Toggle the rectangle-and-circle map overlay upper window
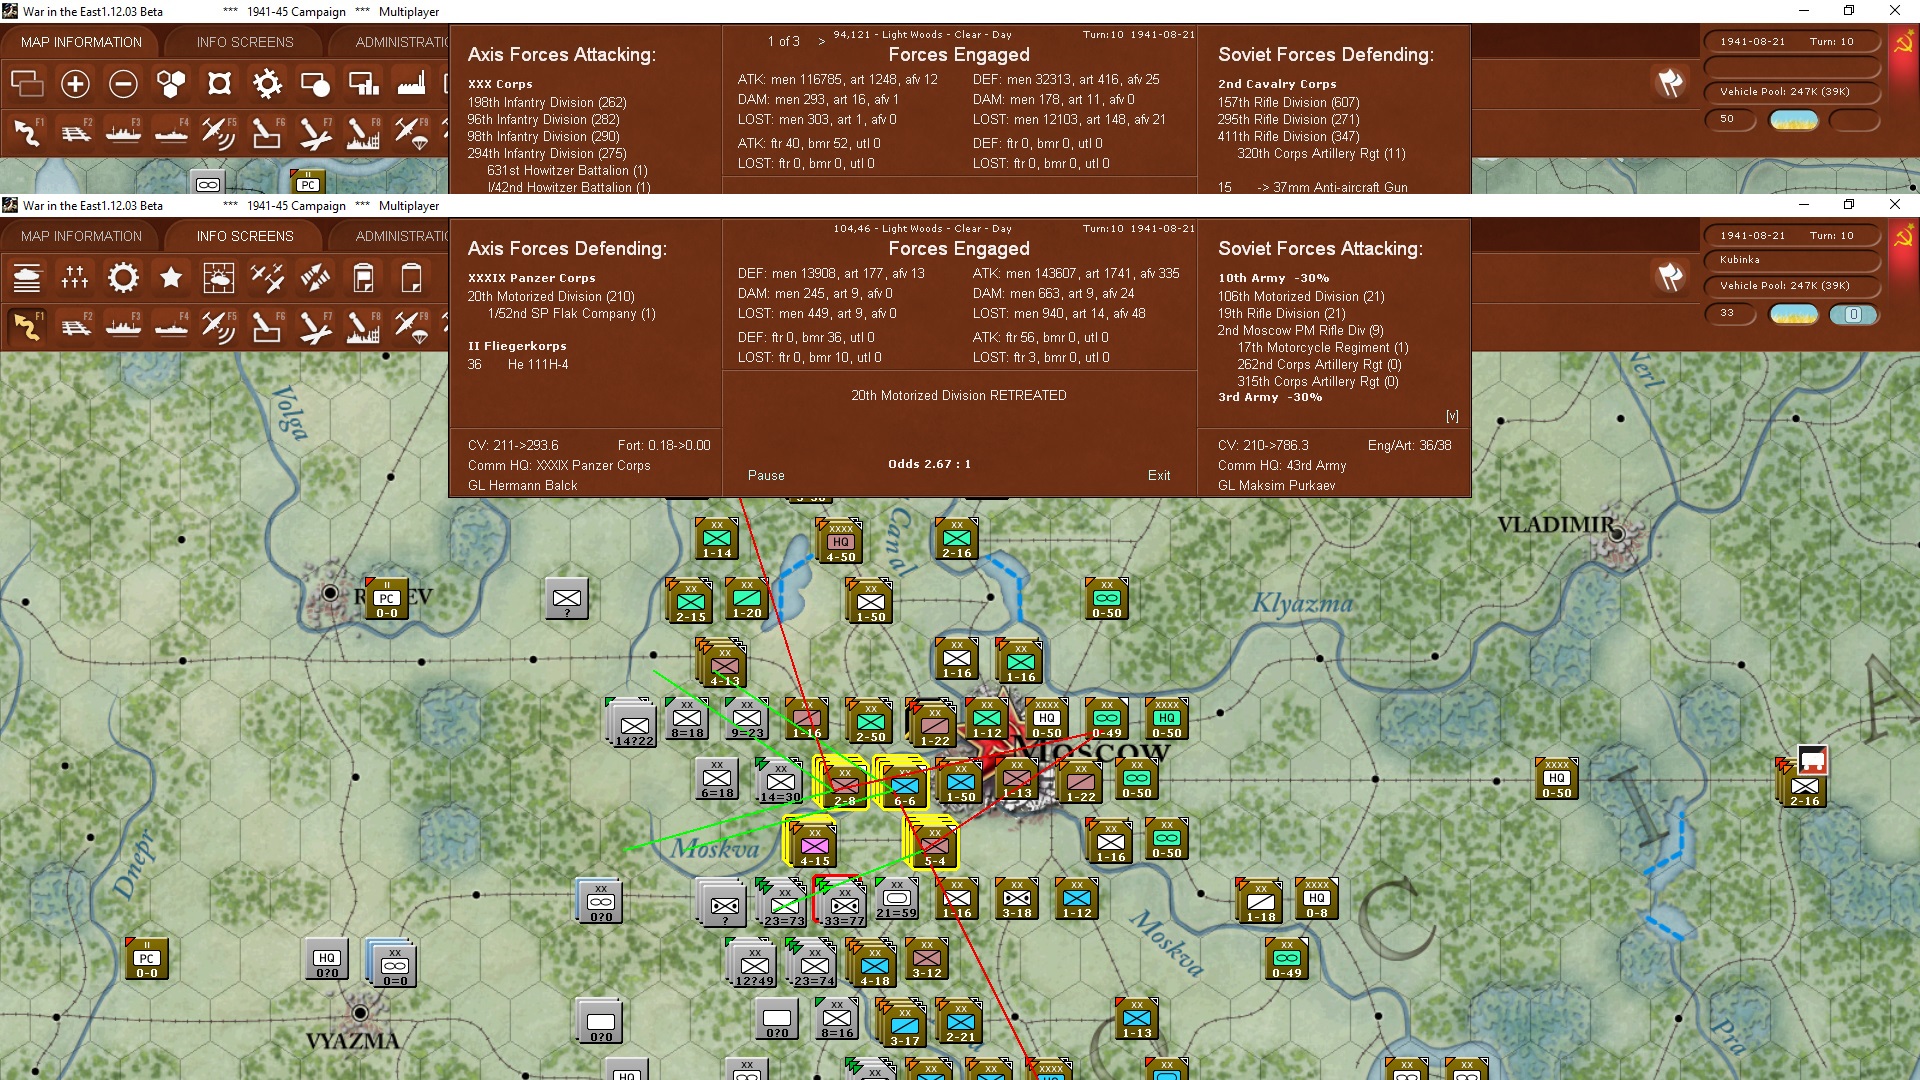 [315, 84]
